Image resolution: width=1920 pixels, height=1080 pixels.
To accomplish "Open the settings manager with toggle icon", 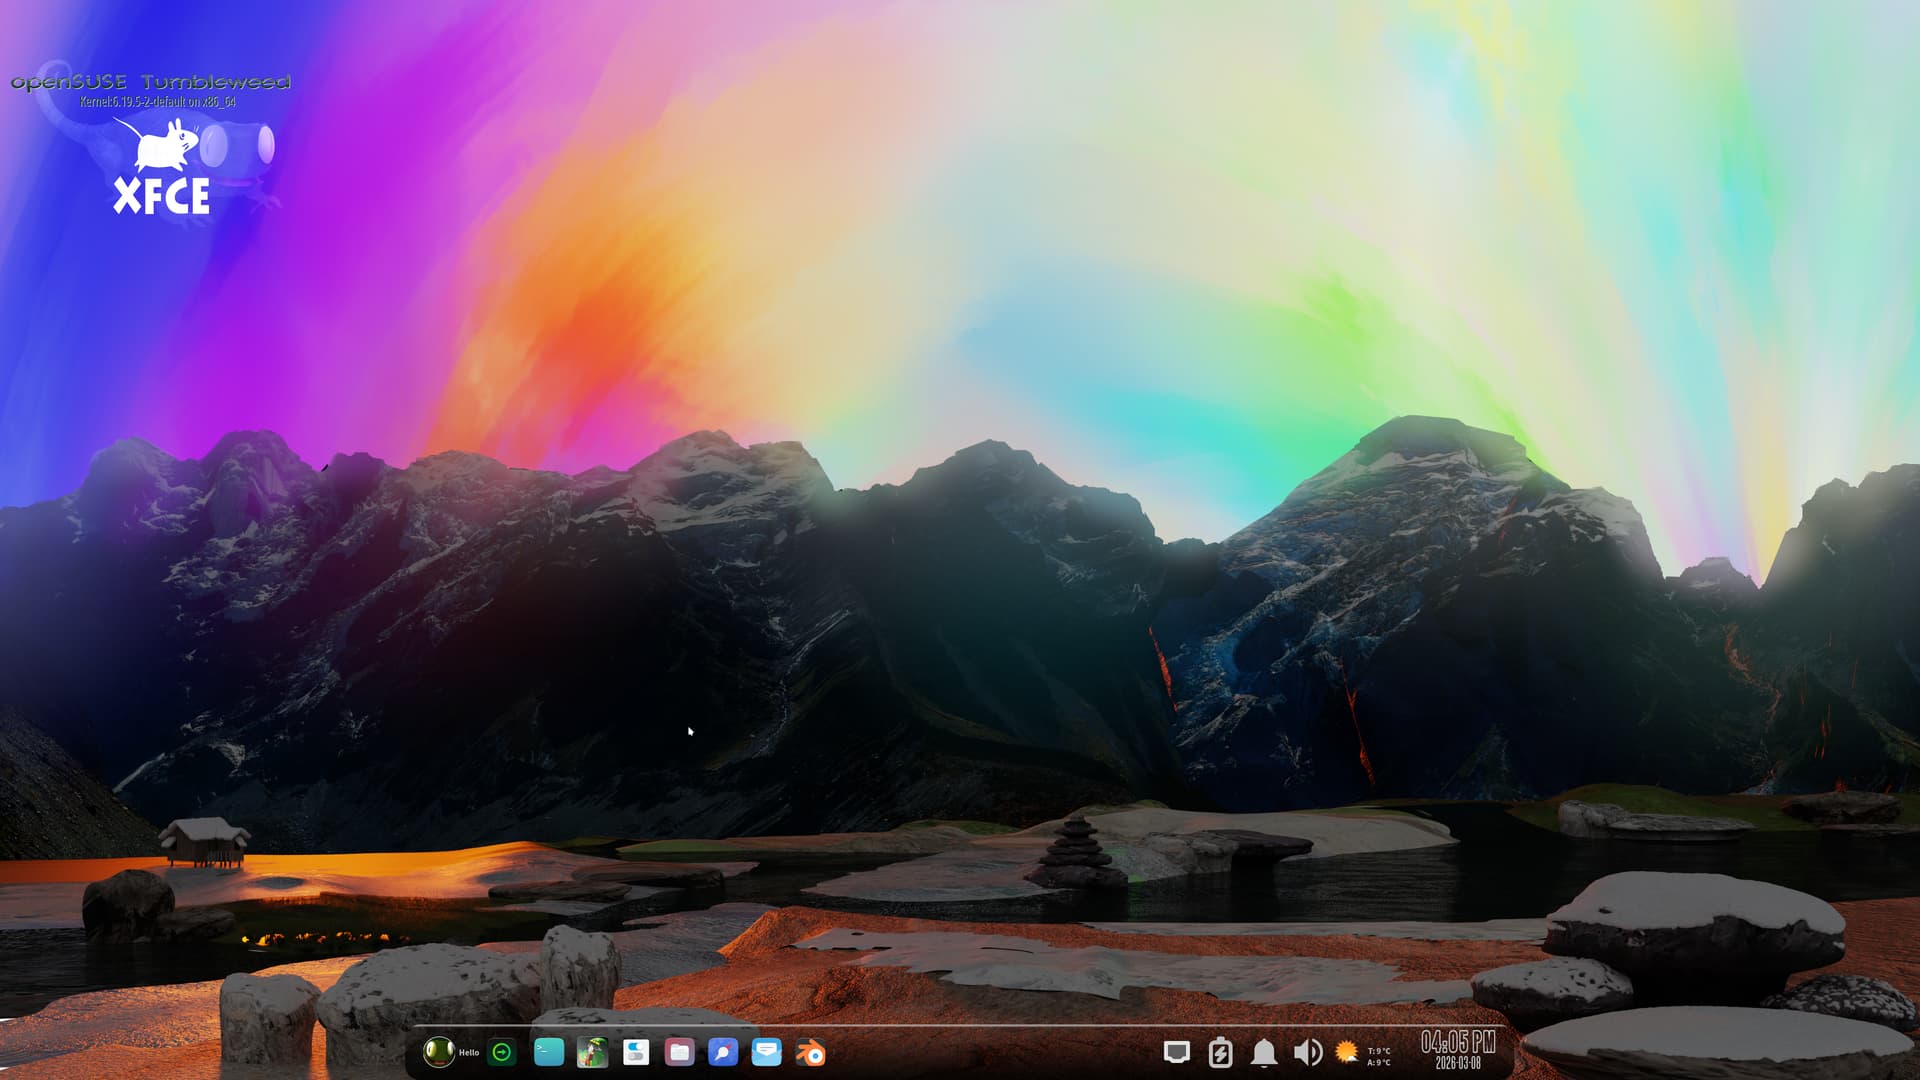I will (x=636, y=1052).
